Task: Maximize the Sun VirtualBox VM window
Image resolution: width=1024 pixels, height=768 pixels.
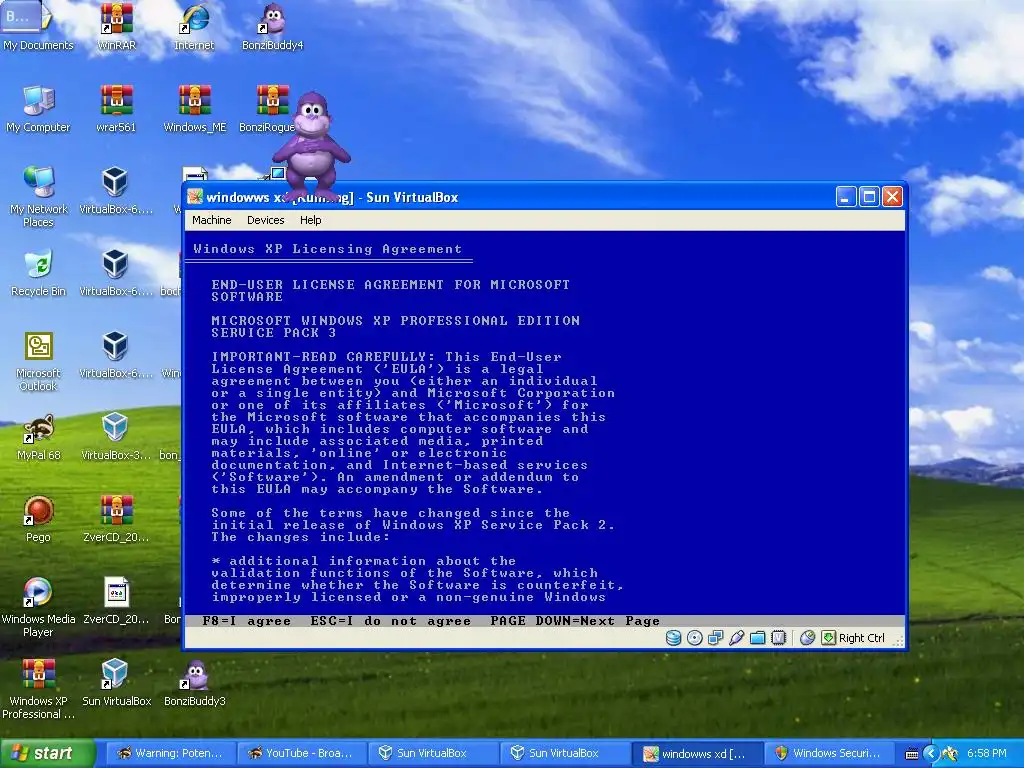Action: click(x=869, y=197)
